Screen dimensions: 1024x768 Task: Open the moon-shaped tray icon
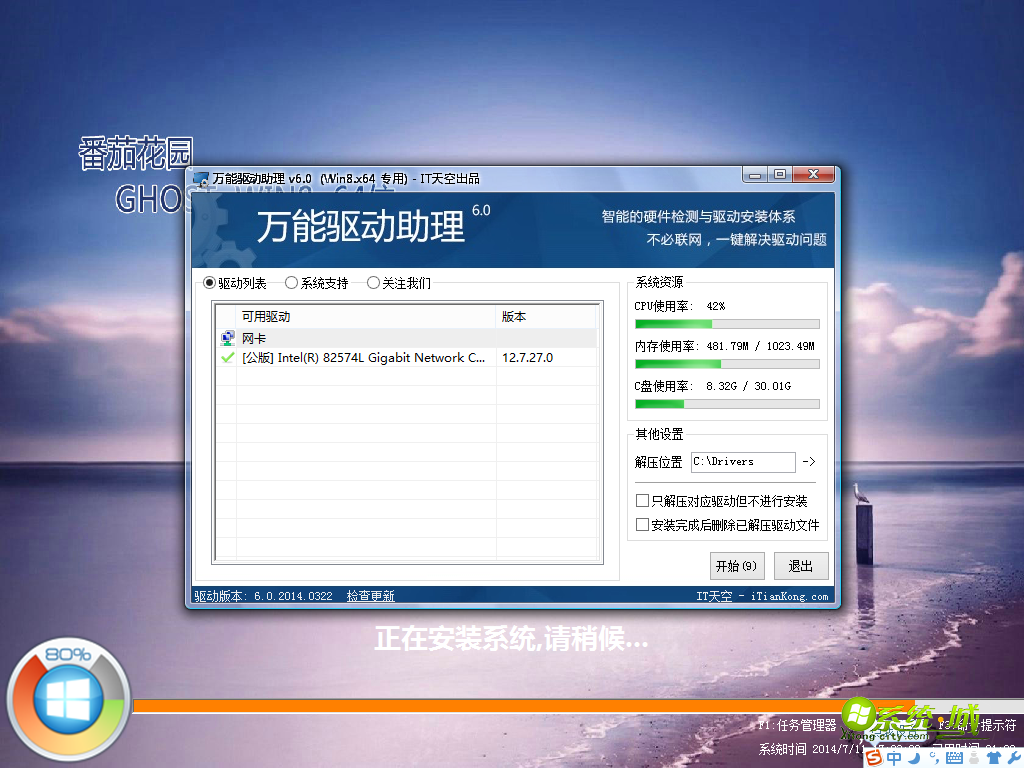click(913, 757)
